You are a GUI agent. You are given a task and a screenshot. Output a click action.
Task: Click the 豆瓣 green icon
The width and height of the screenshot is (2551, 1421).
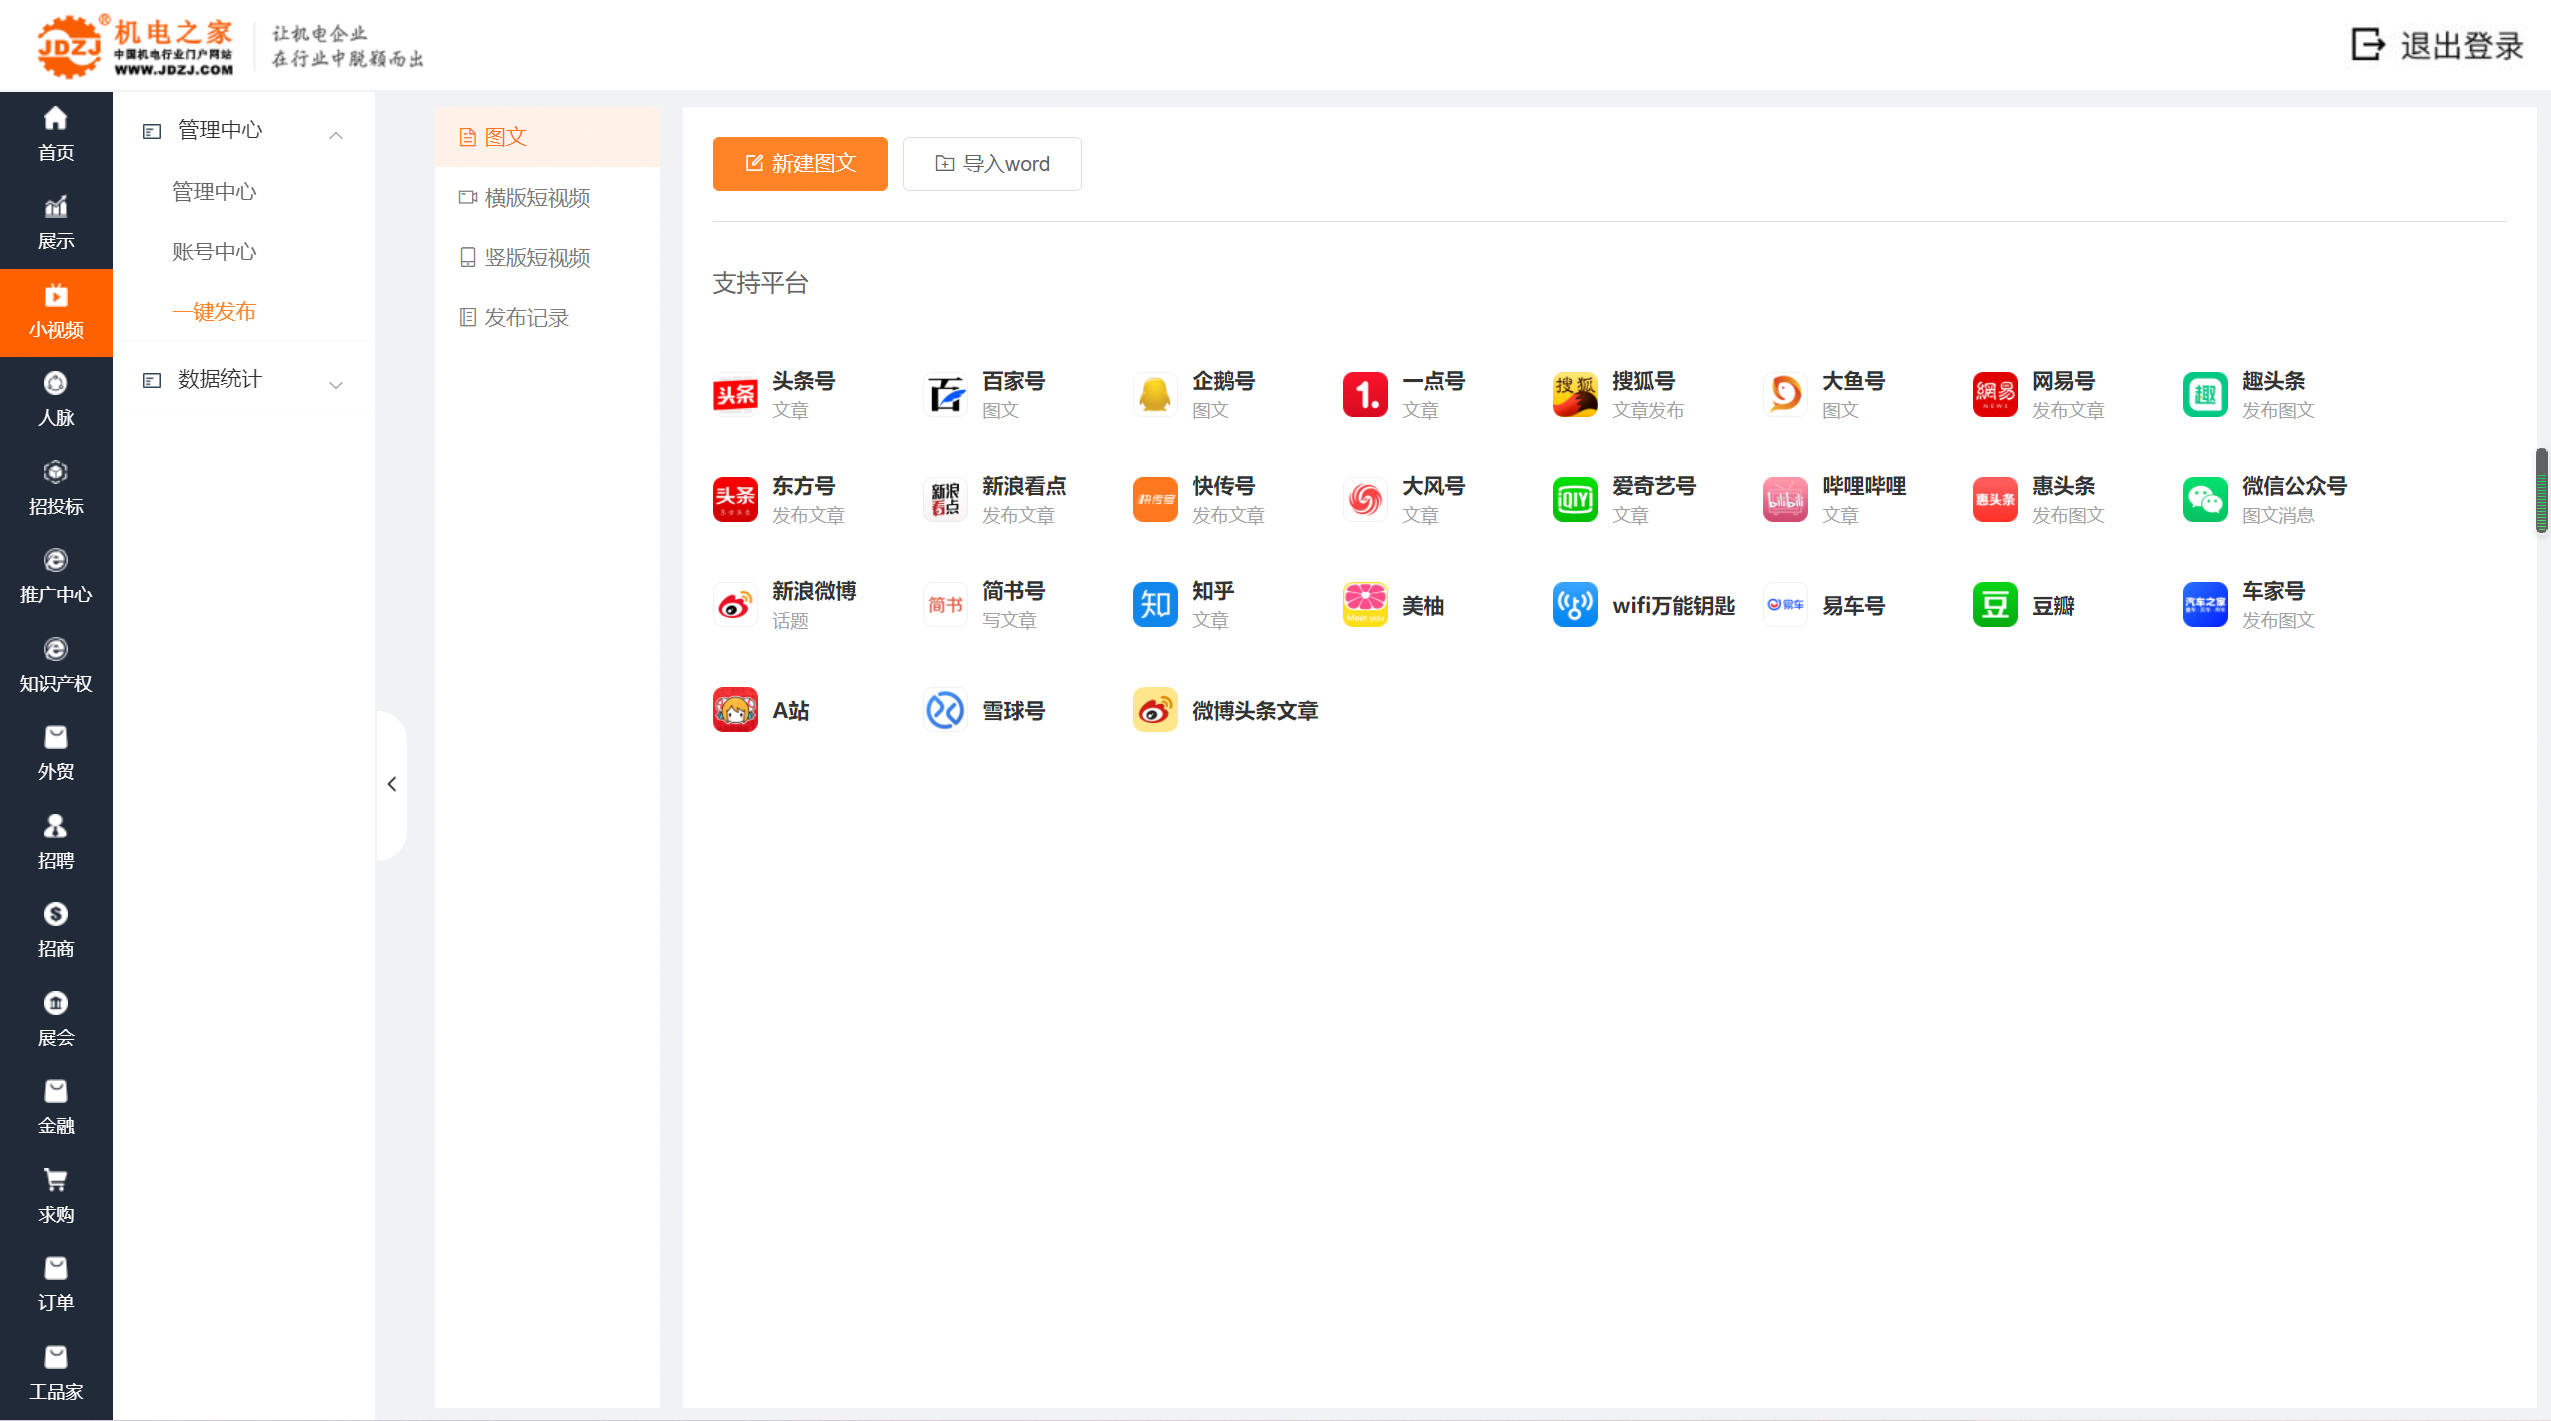[x=1995, y=605]
